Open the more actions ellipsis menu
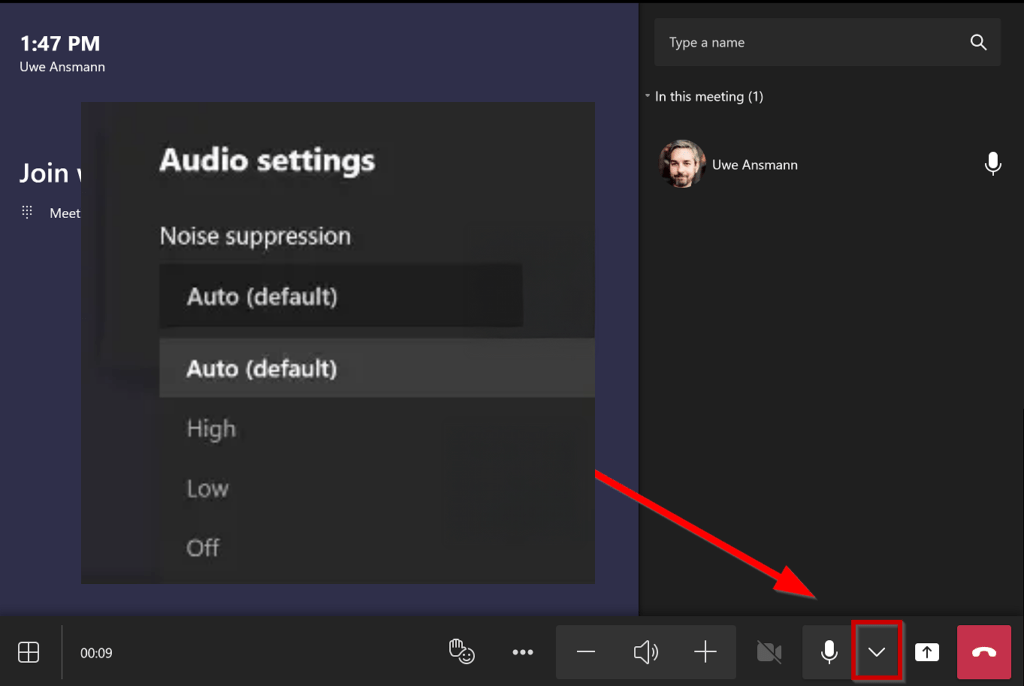1024x686 pixels. click(523, 653)
